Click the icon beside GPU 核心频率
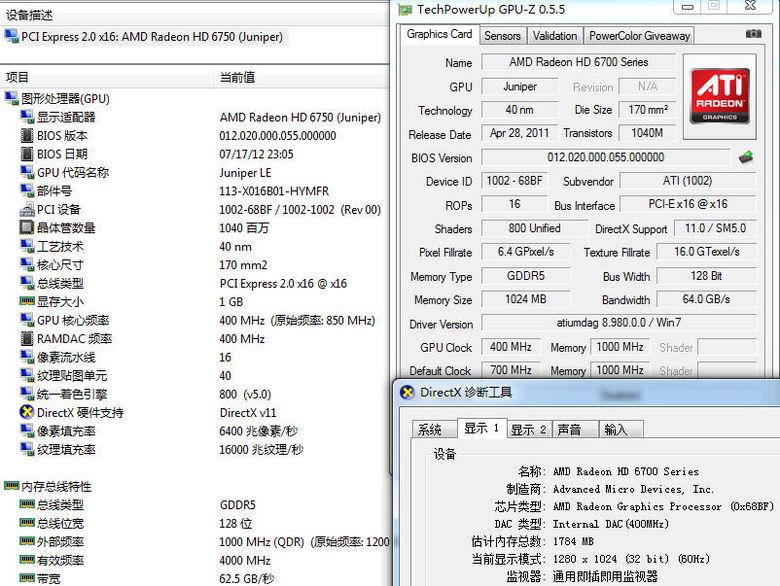The height and width of the screenshot is (586, 780). (27, 319)
